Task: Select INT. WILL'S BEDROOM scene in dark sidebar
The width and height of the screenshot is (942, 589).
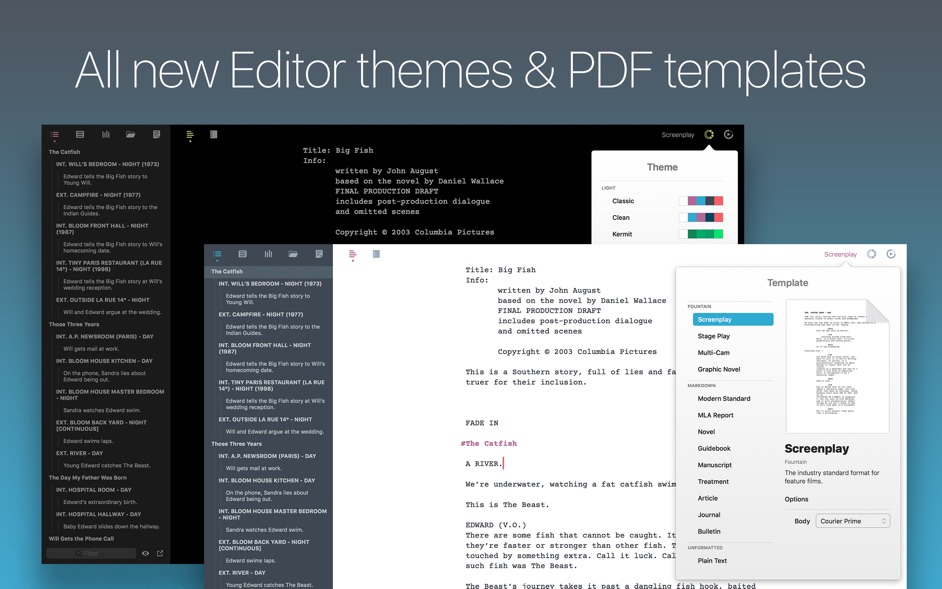Action: point(108,164)
